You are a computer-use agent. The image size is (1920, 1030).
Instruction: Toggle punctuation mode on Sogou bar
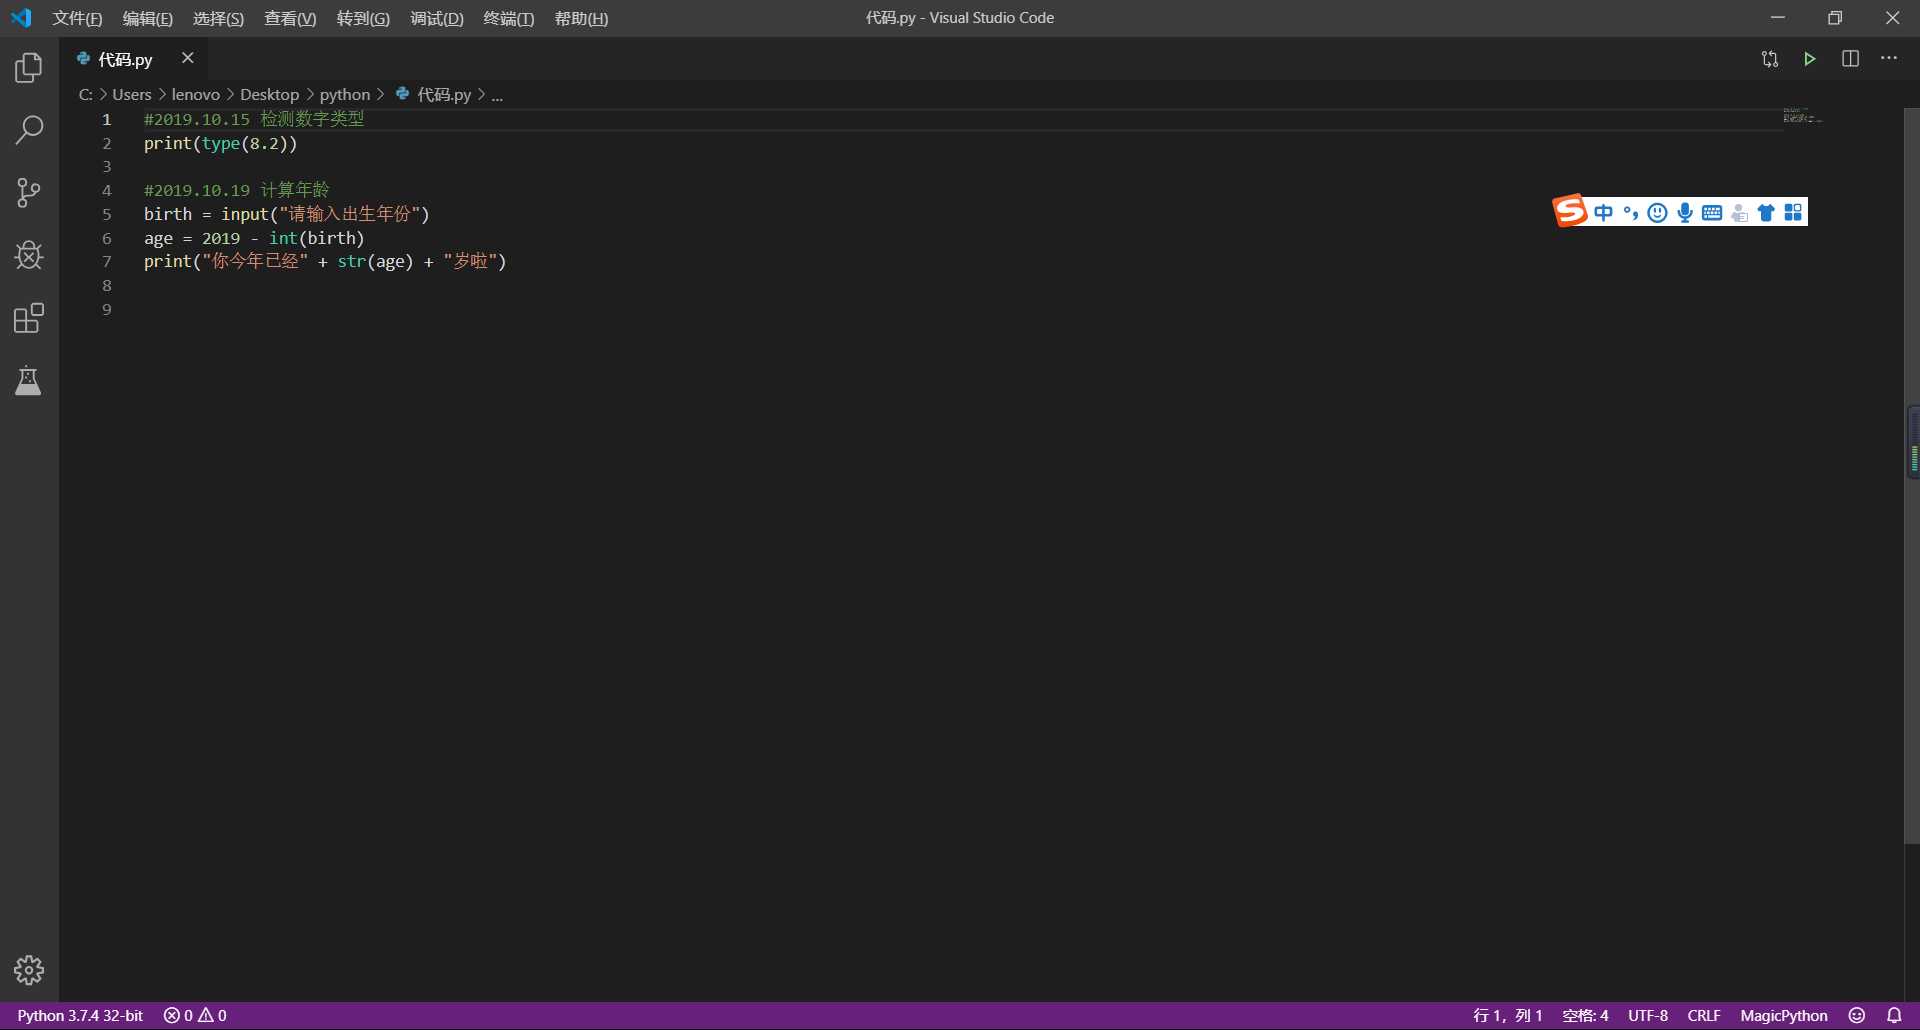point(1631,212)
